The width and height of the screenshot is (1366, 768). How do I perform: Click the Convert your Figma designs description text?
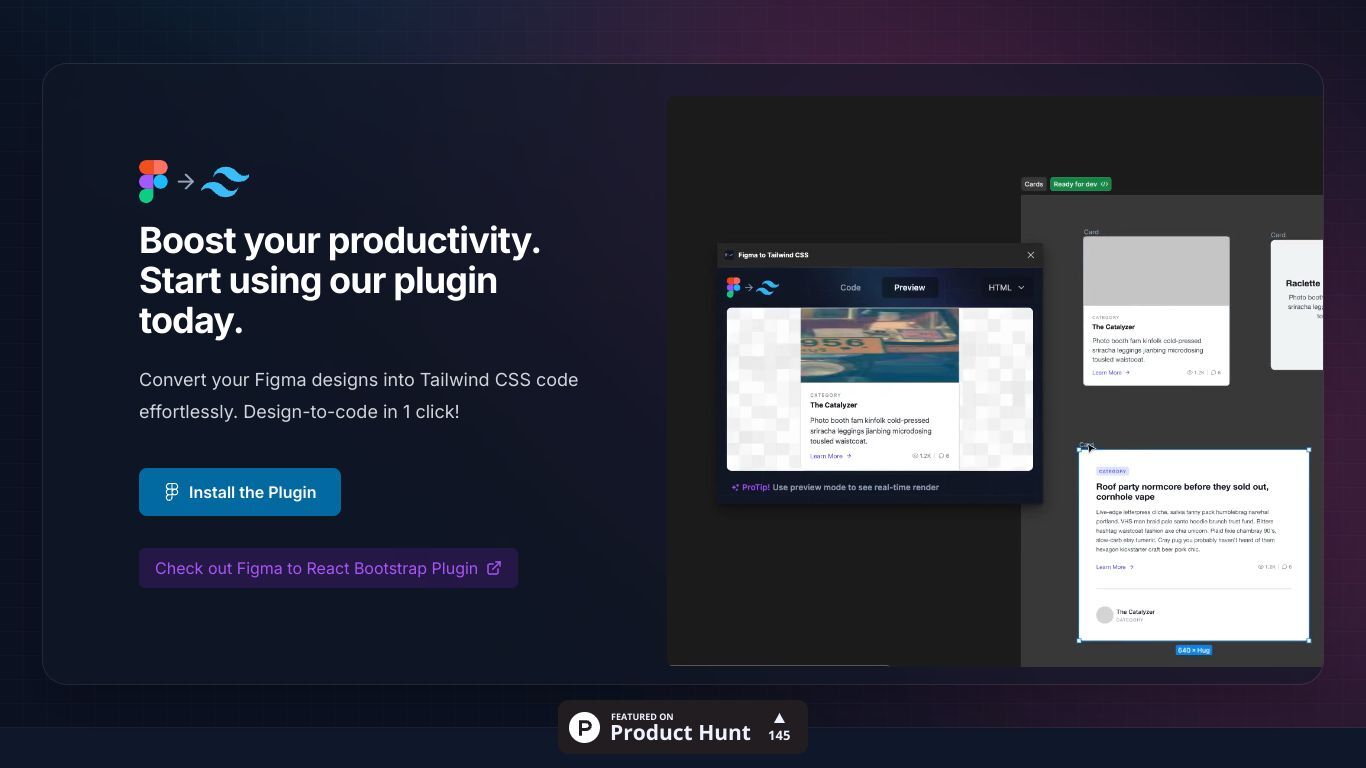(358, 396)
